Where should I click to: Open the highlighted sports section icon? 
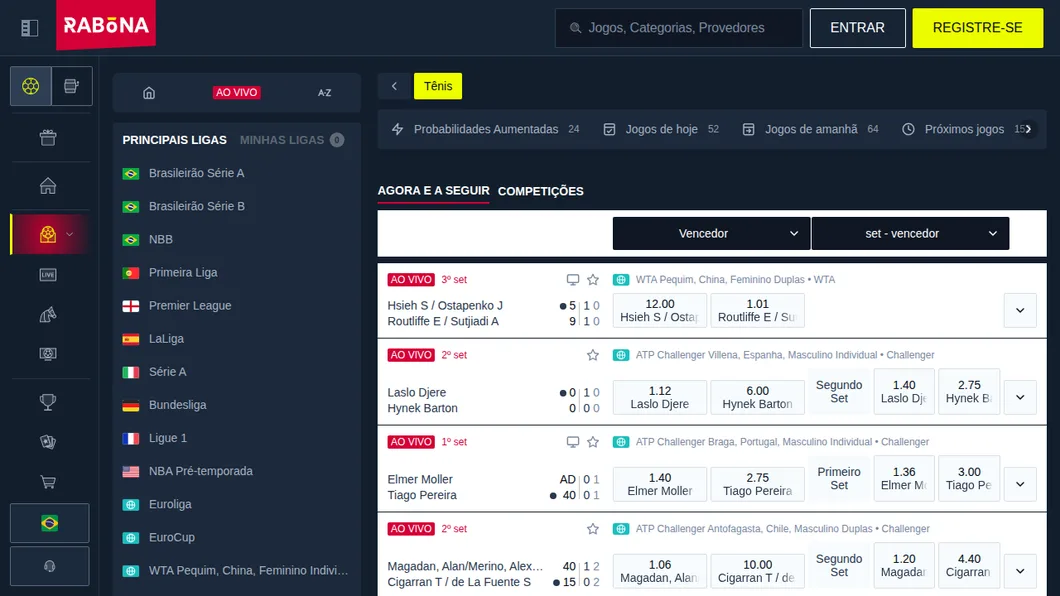[48, 234]
